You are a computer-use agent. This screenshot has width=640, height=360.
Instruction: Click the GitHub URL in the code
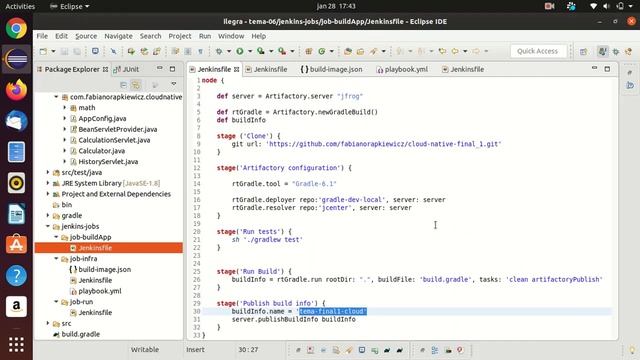pos(383,144)
